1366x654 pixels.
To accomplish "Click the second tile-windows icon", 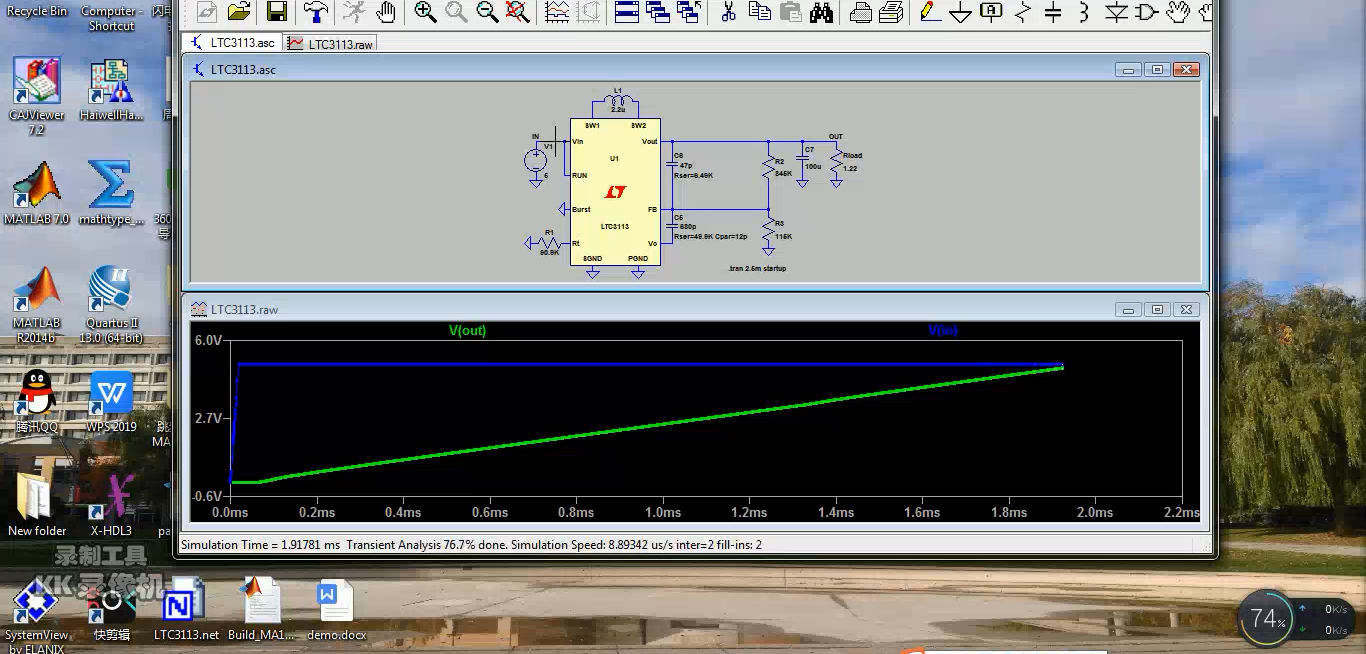I will click(658, 12).
